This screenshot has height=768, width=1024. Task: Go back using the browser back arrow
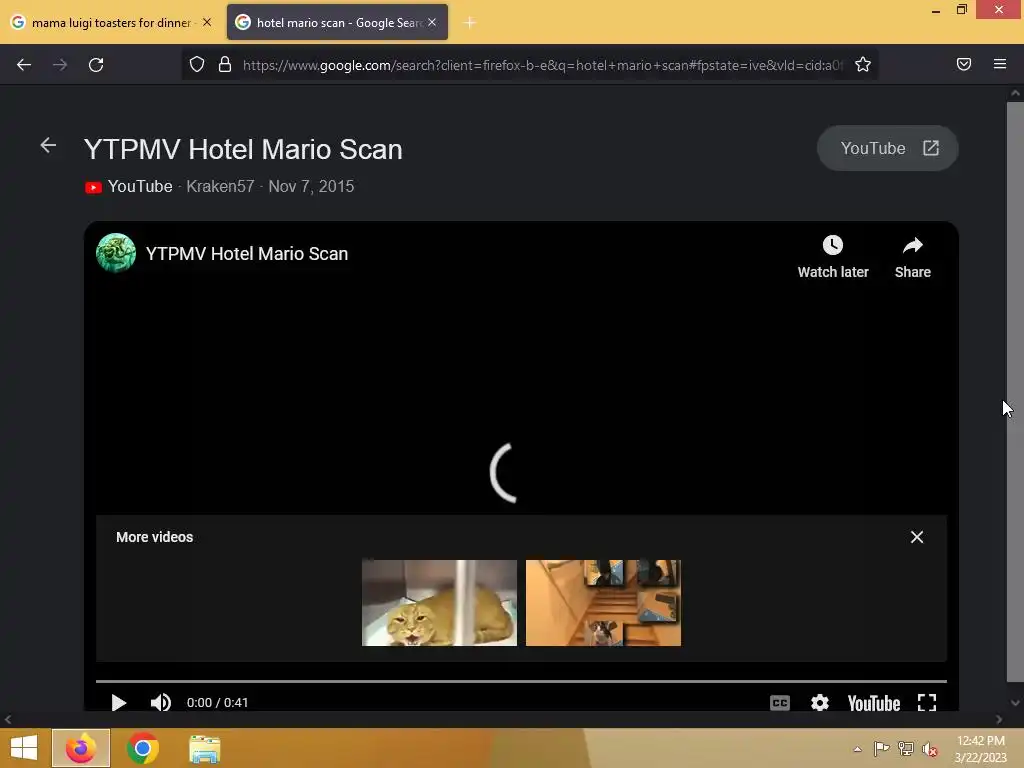(24, 65)
